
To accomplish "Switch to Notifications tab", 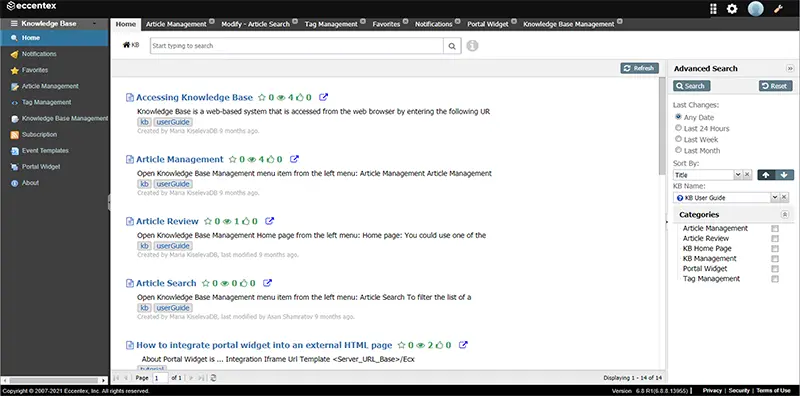I will click(x=434, y=24).
